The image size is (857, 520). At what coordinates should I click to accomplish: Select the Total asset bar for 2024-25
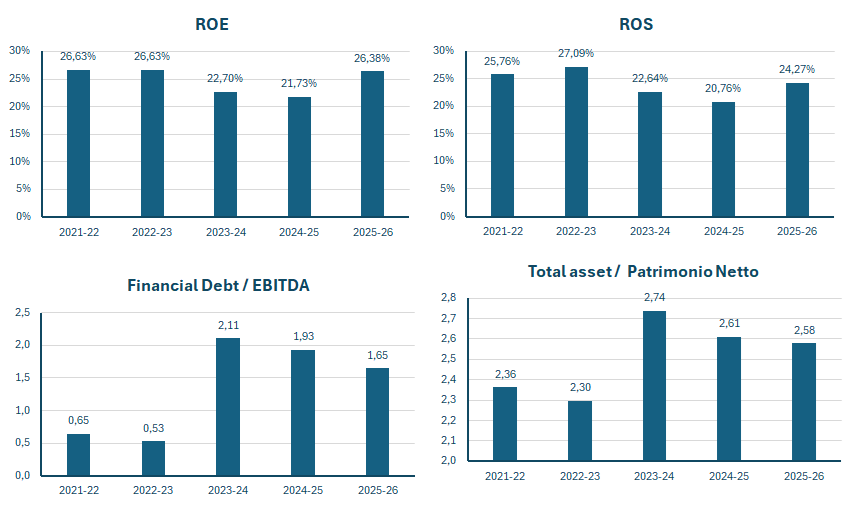[x=729, y=399]
